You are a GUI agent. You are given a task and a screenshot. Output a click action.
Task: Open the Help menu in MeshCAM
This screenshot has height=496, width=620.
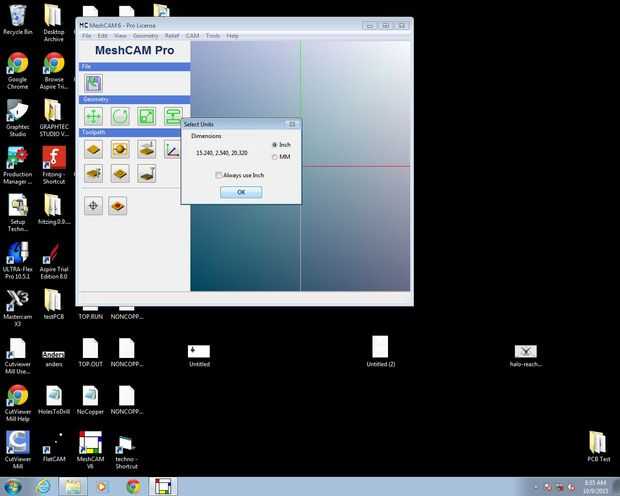tap(232, 36)
